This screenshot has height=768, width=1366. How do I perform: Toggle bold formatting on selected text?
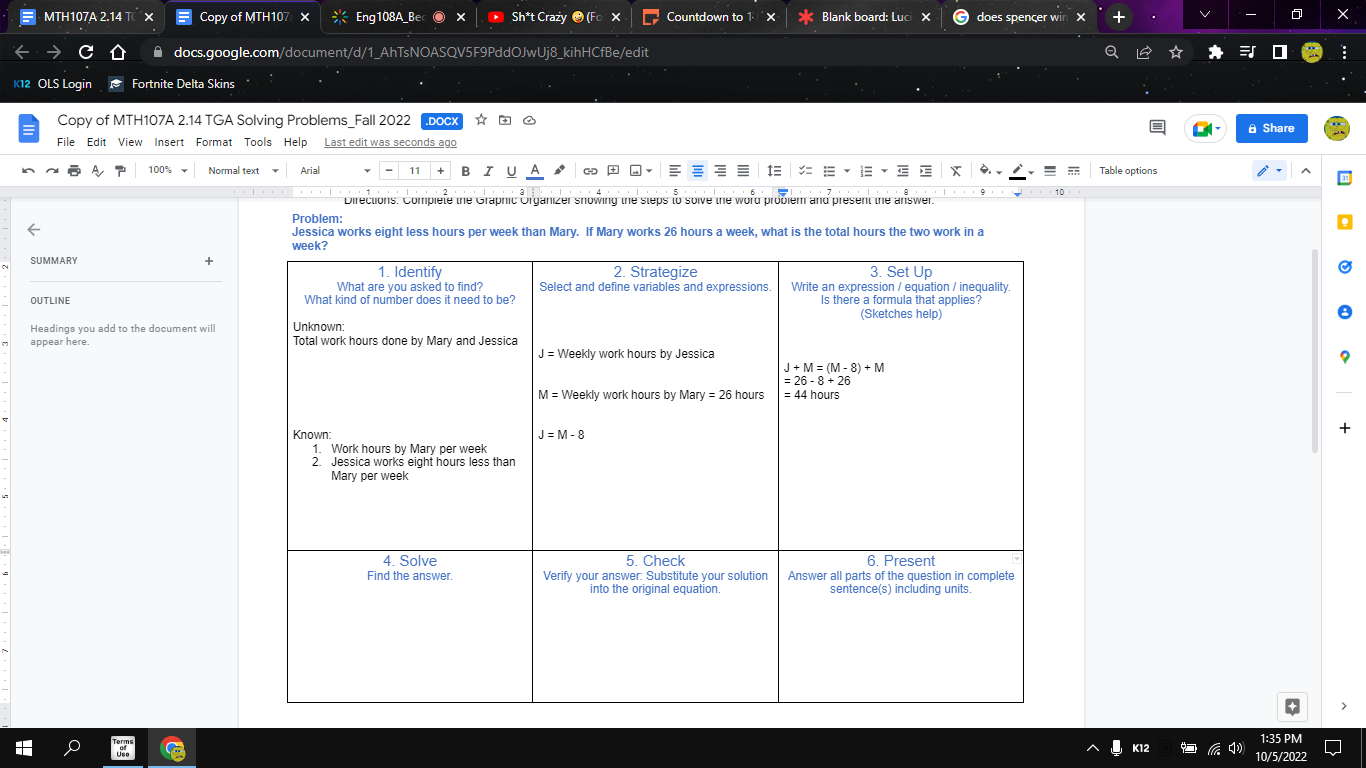pyautogui.click(x=464, y=170)
